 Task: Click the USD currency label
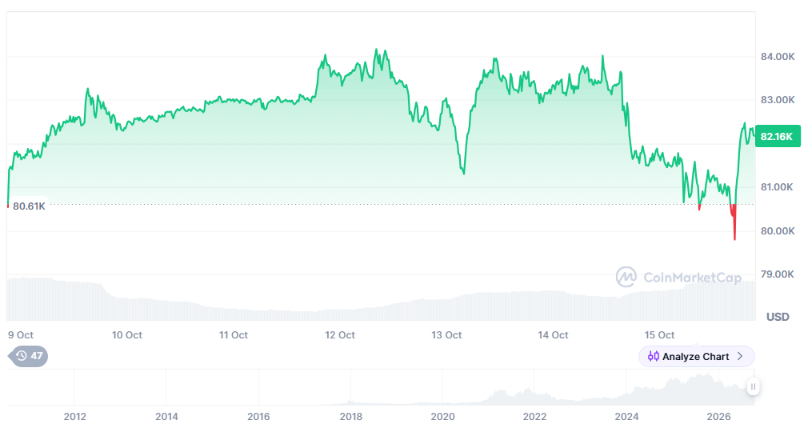(777, 316)
